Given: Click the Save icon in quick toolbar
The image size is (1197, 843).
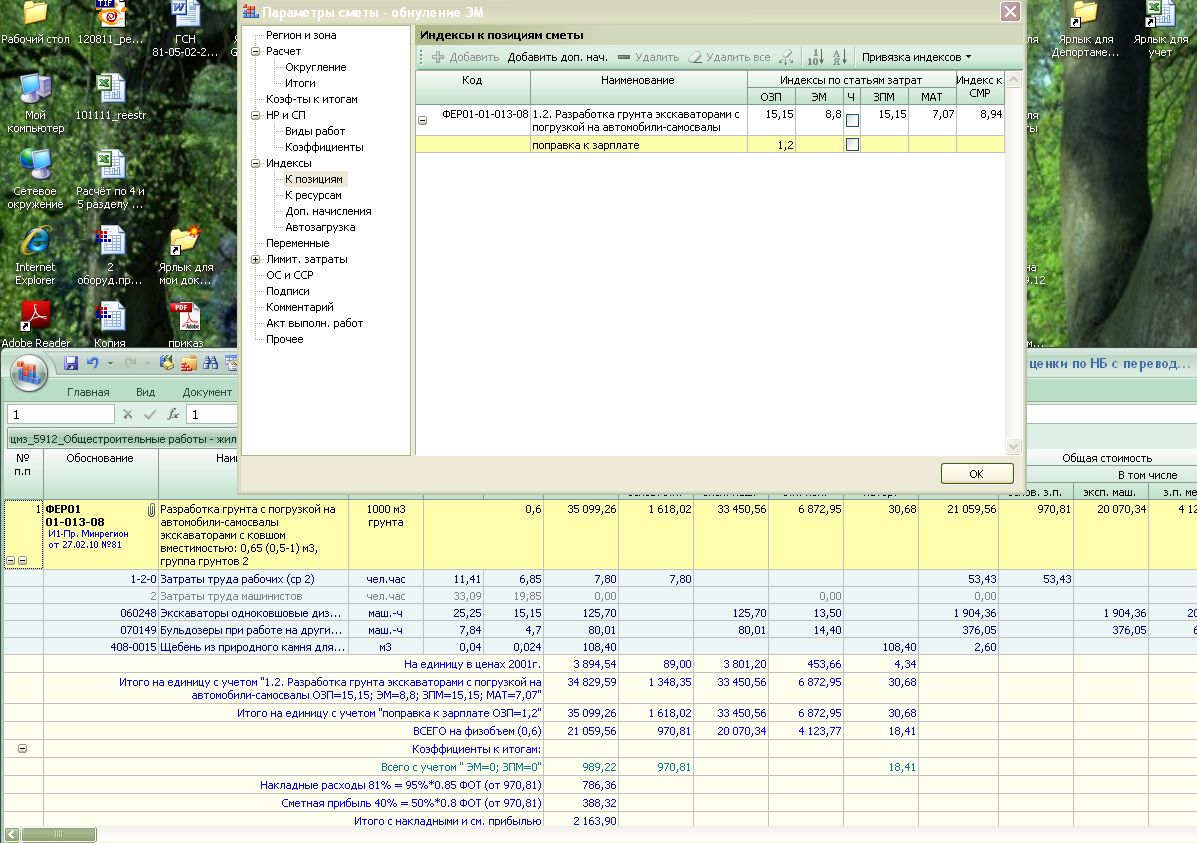Looking at the screenshot, I should [x=71, y=364].
